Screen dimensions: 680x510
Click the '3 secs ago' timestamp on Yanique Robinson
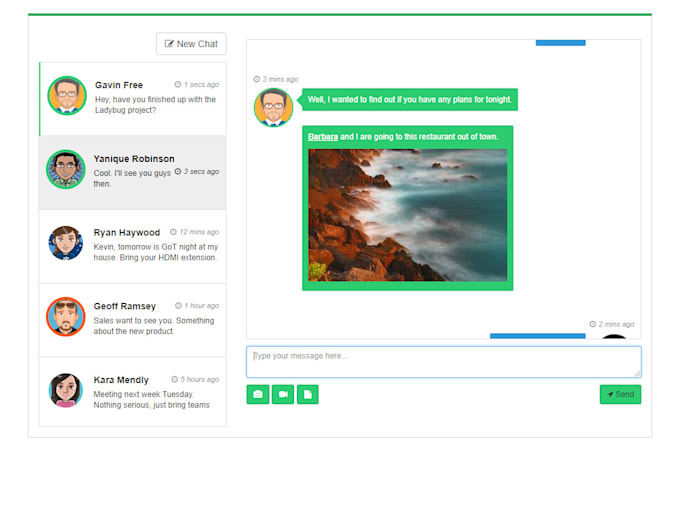click(x=197, y=172)
